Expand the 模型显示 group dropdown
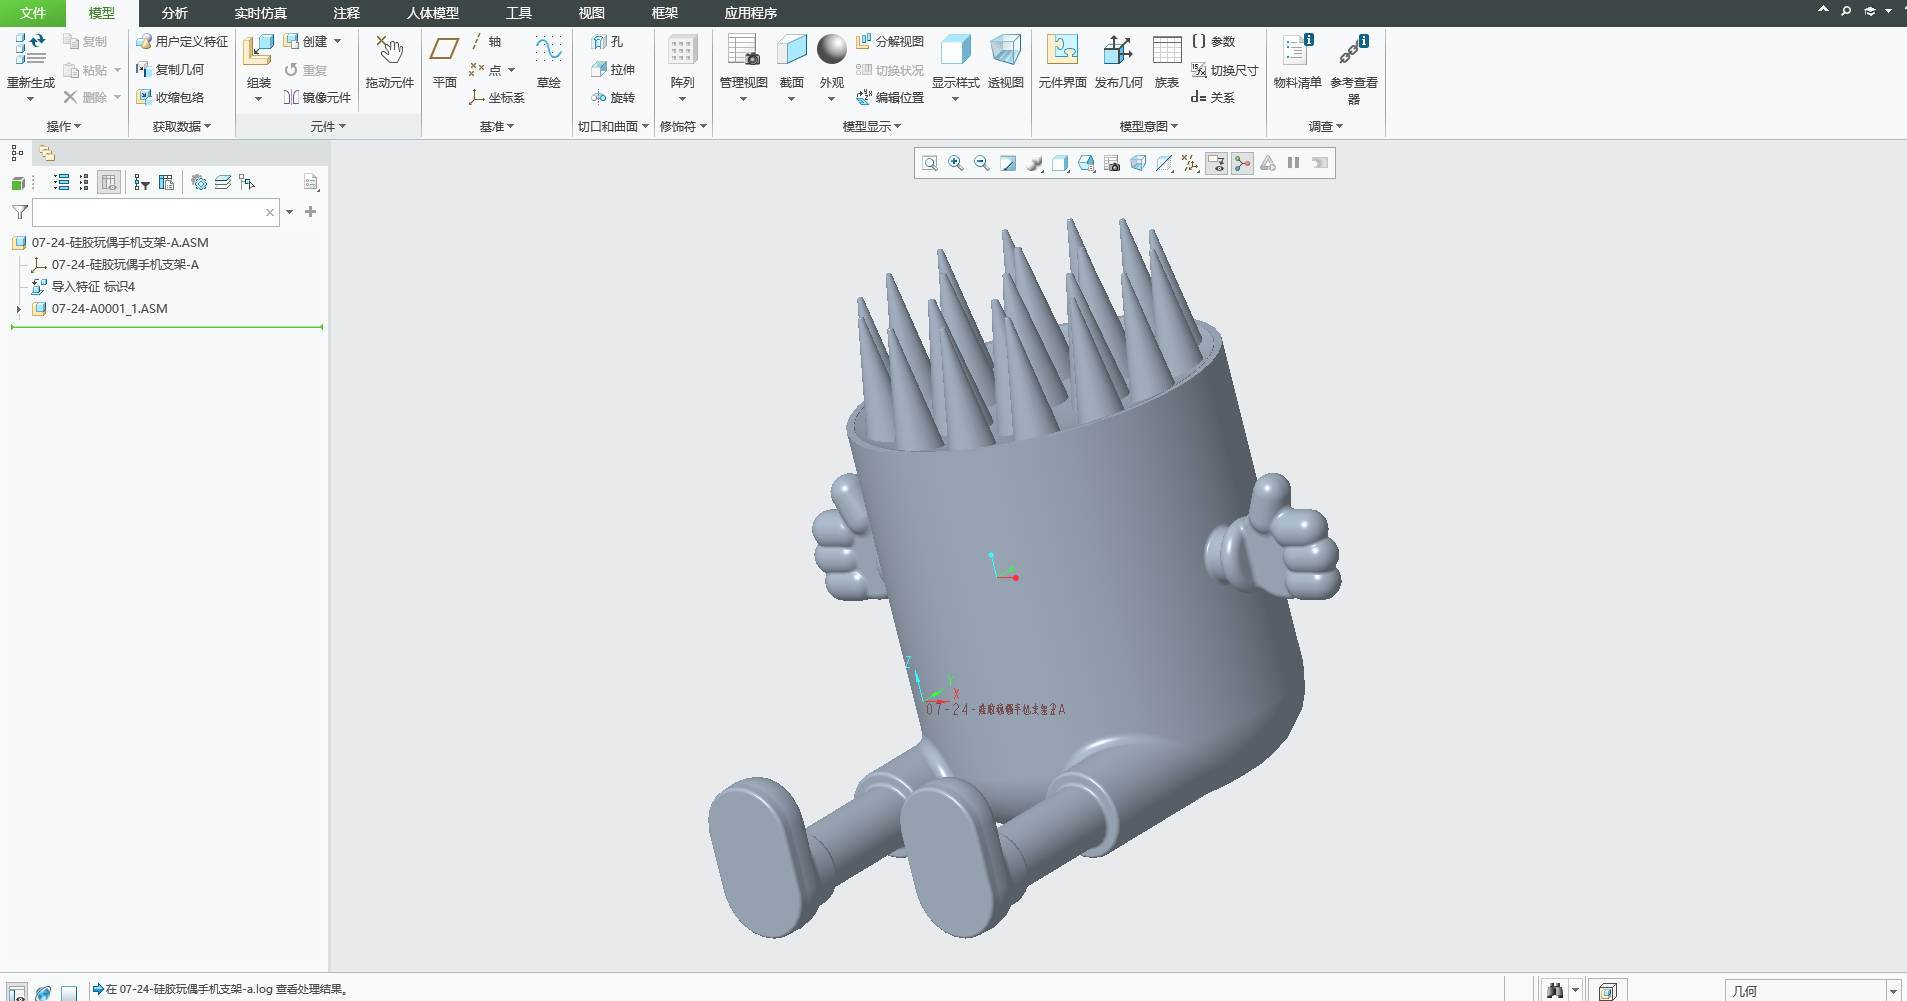 872,126
